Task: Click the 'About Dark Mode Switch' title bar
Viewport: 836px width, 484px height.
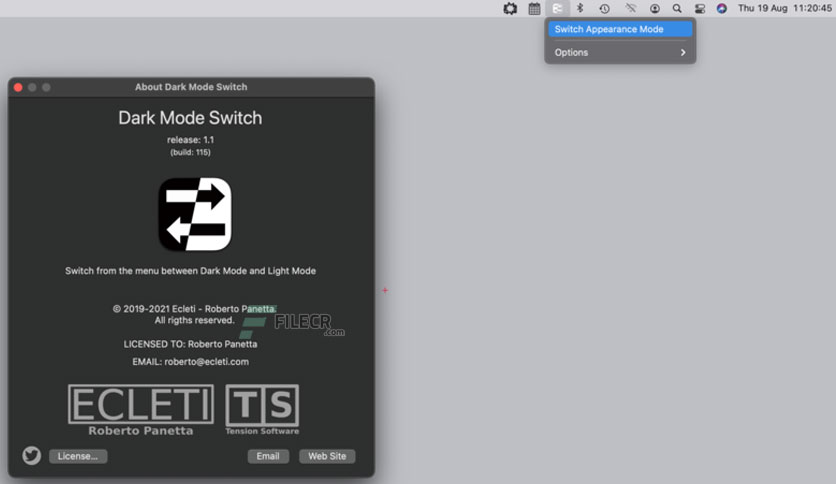Action: 191,87
